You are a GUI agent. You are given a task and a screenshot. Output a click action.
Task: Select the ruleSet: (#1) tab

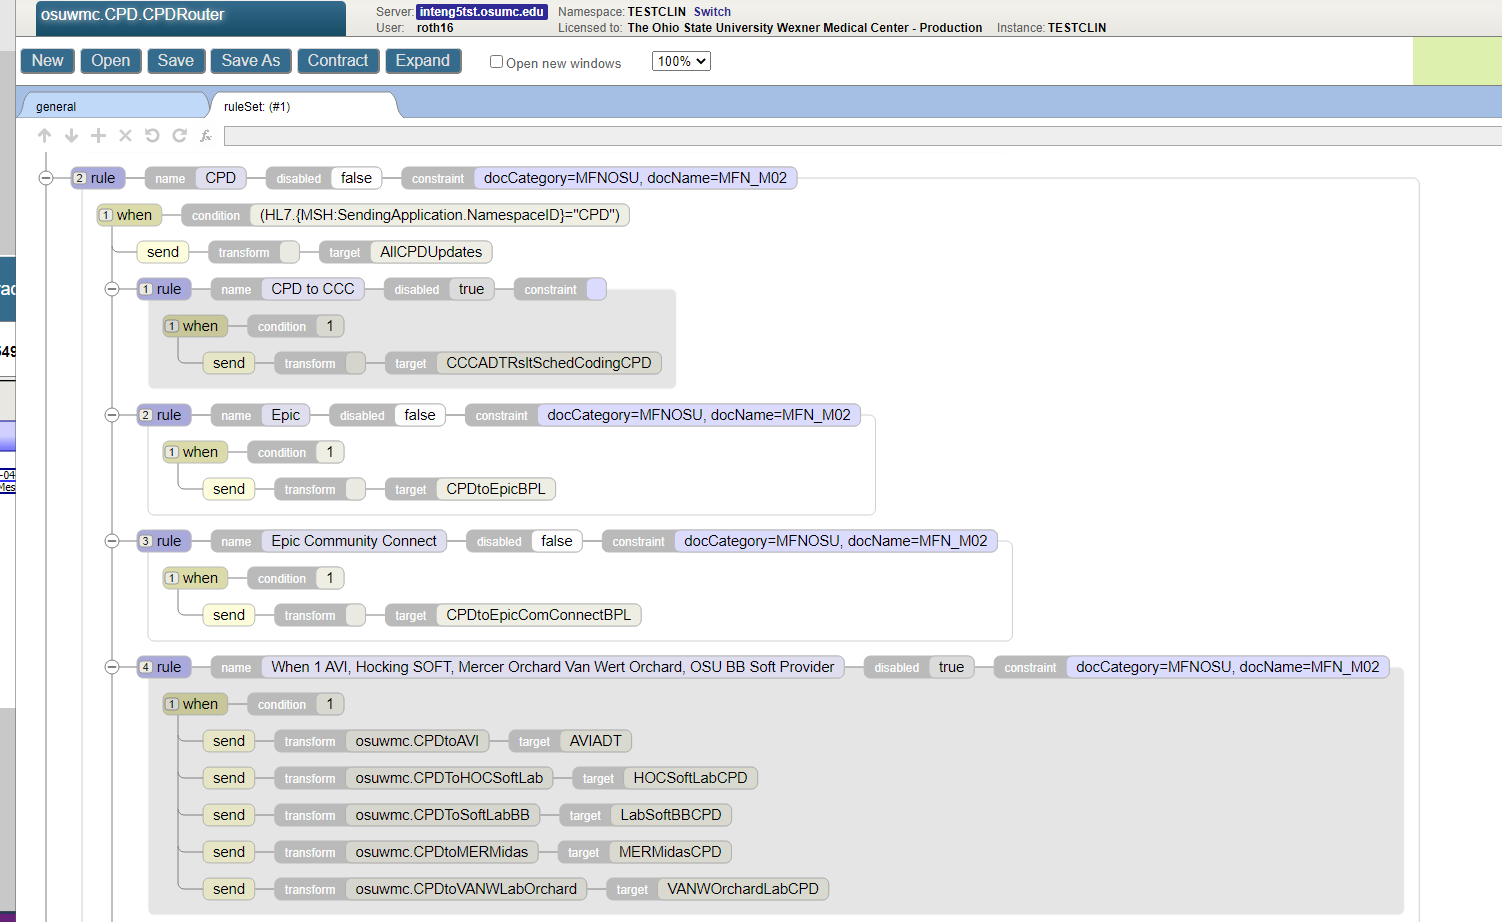[302, 106]
